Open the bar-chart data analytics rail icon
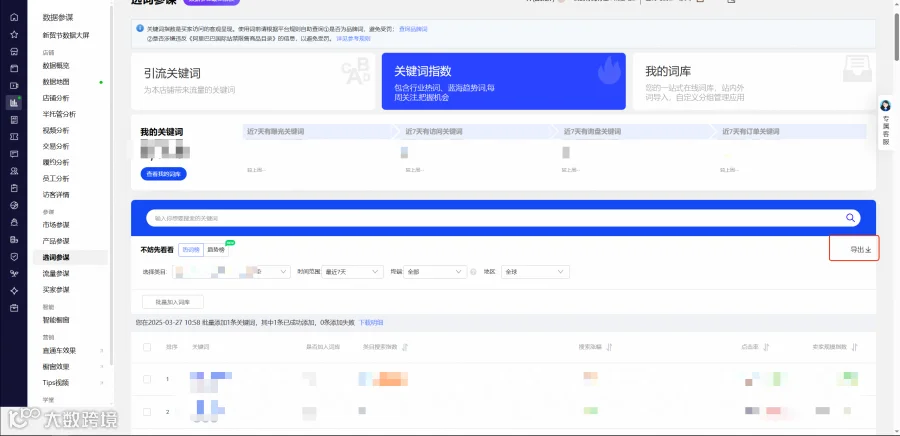Image resolution: width=900 pixels, height=436 pixels. [x=14, y=103]
